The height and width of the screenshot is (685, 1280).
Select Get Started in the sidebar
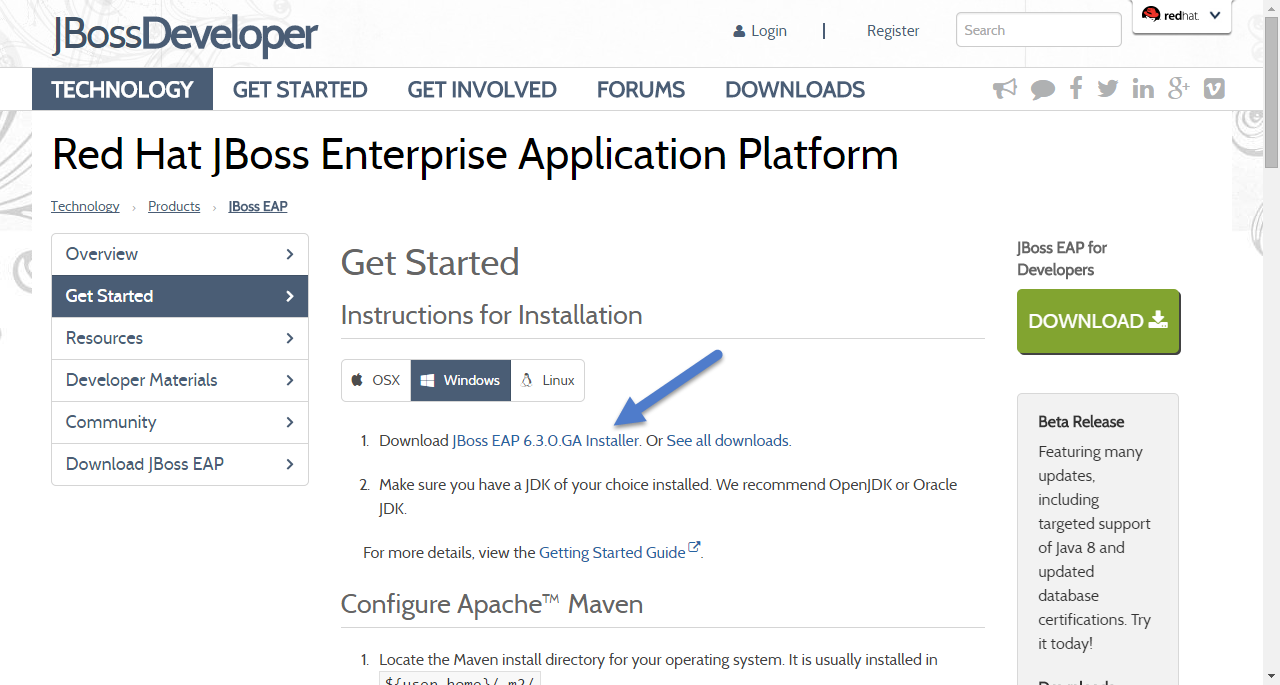coord(180,296)
